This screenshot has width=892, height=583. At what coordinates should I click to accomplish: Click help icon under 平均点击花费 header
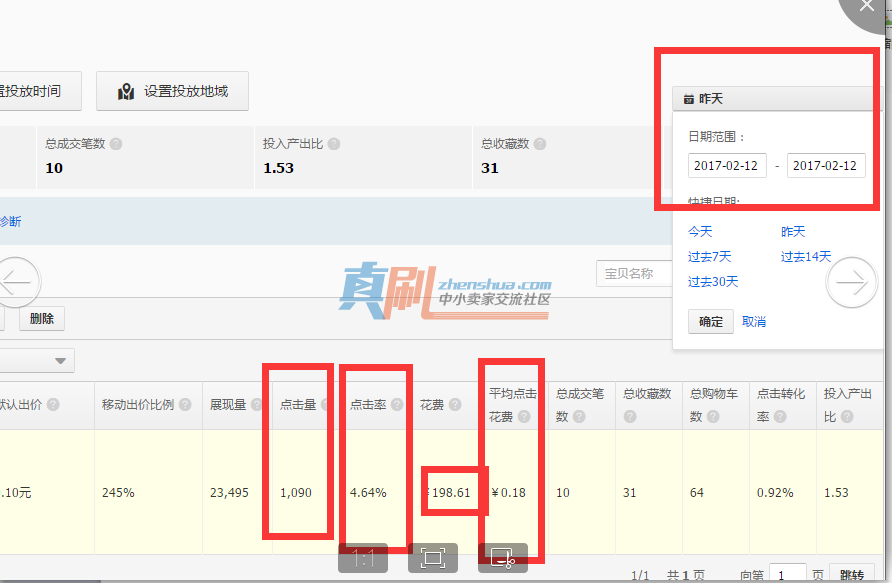(524, 417)
